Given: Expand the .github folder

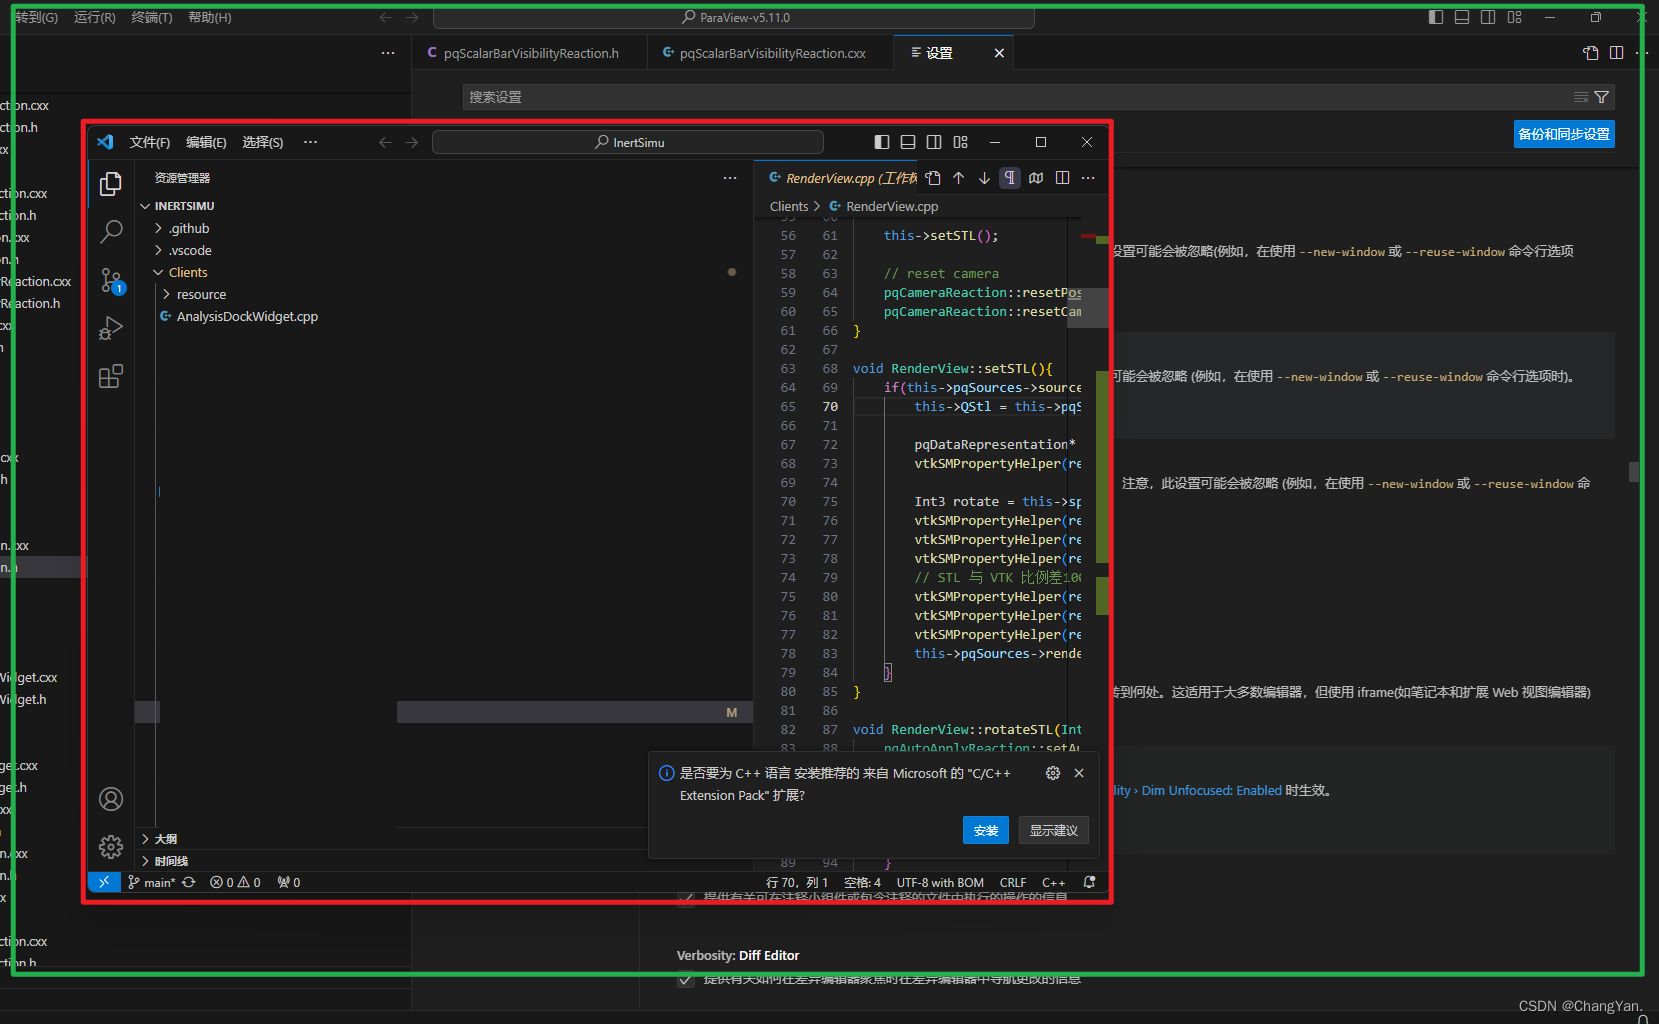Looking at the screenshot, I should (182, 228).
